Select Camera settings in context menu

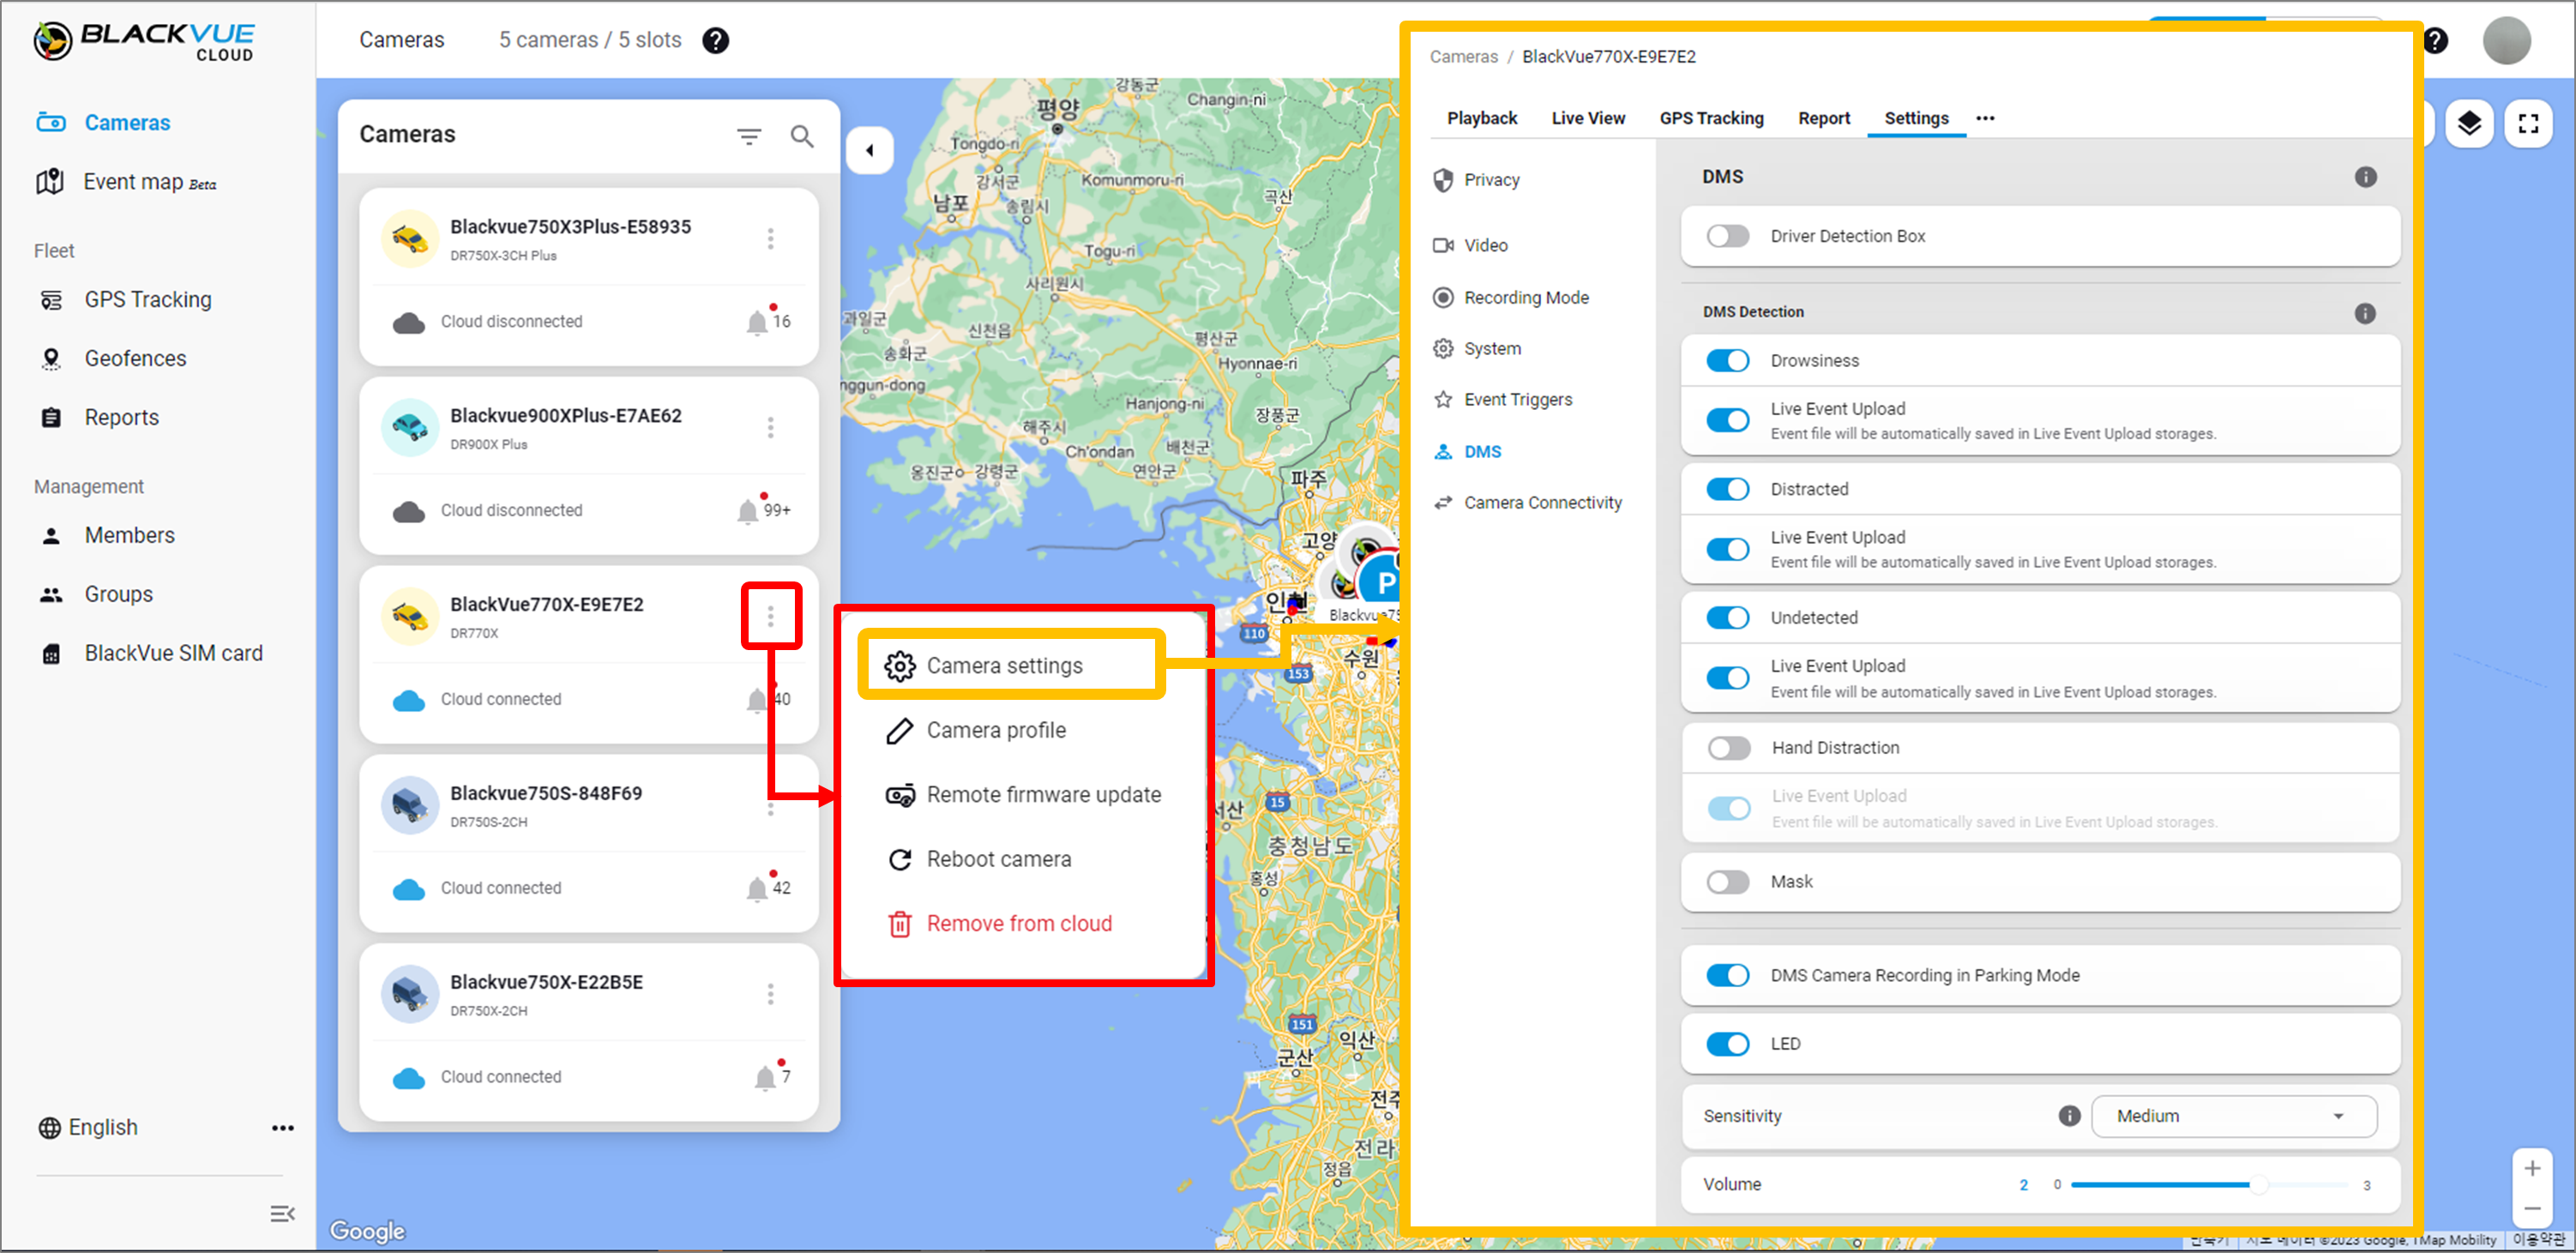click(x=1012, y=666)
